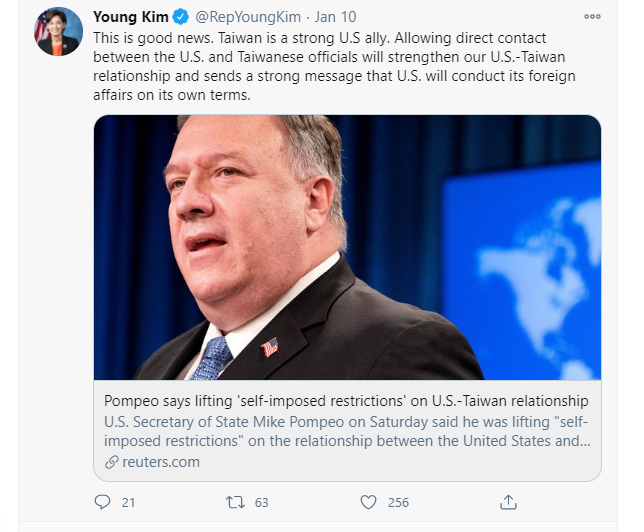
Task: Click the tweet body text
Action: click(334, 66)
